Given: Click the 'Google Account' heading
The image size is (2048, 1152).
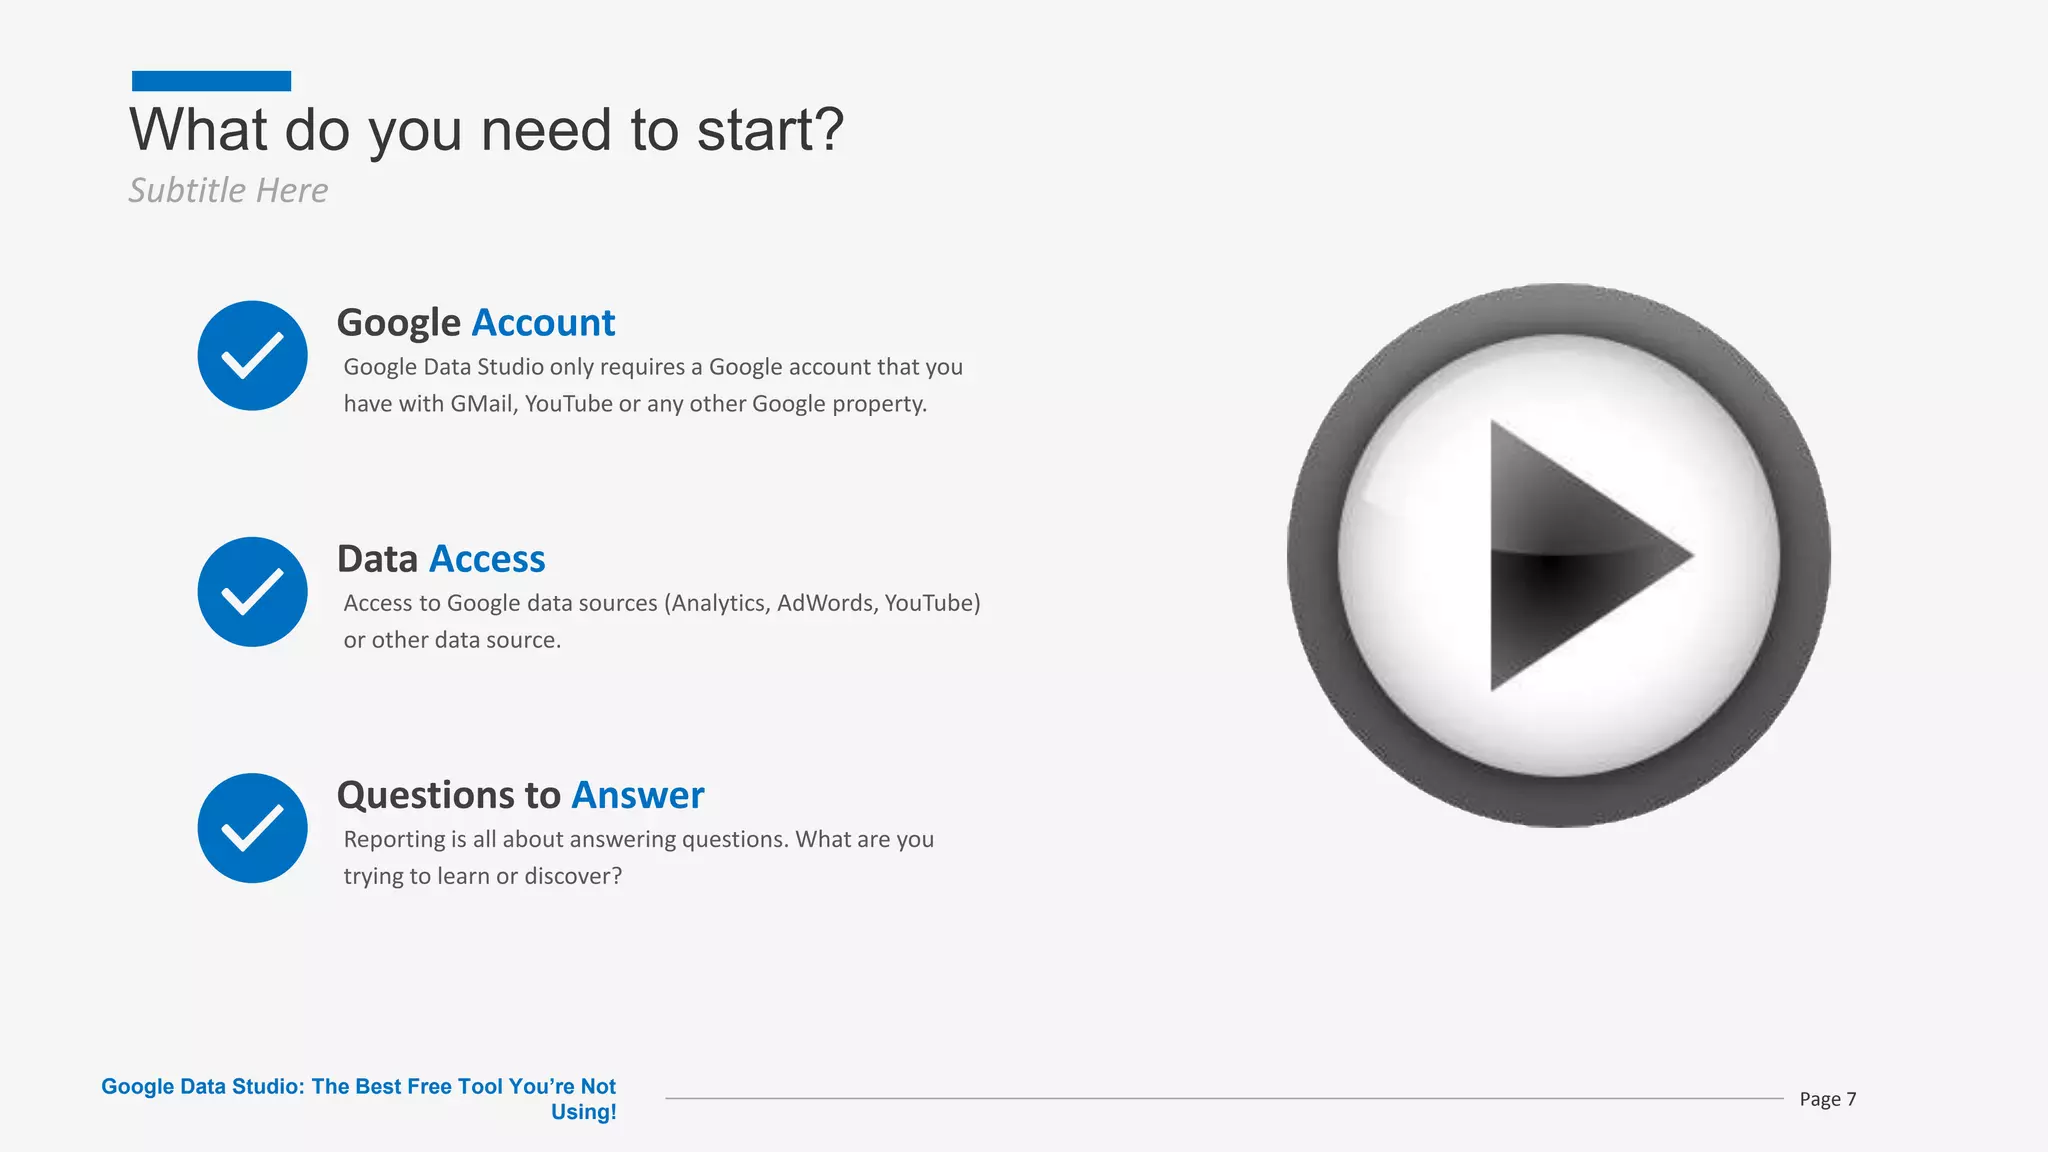Looking at the screenshot, I should click(x=476, y=323).
